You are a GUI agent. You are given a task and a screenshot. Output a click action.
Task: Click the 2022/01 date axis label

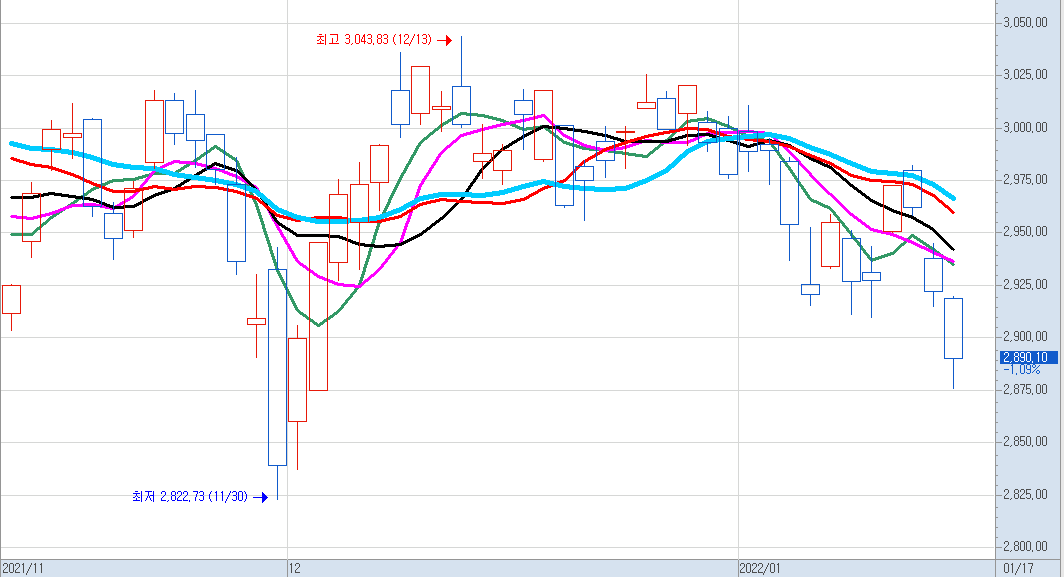(x=760, y=569)
